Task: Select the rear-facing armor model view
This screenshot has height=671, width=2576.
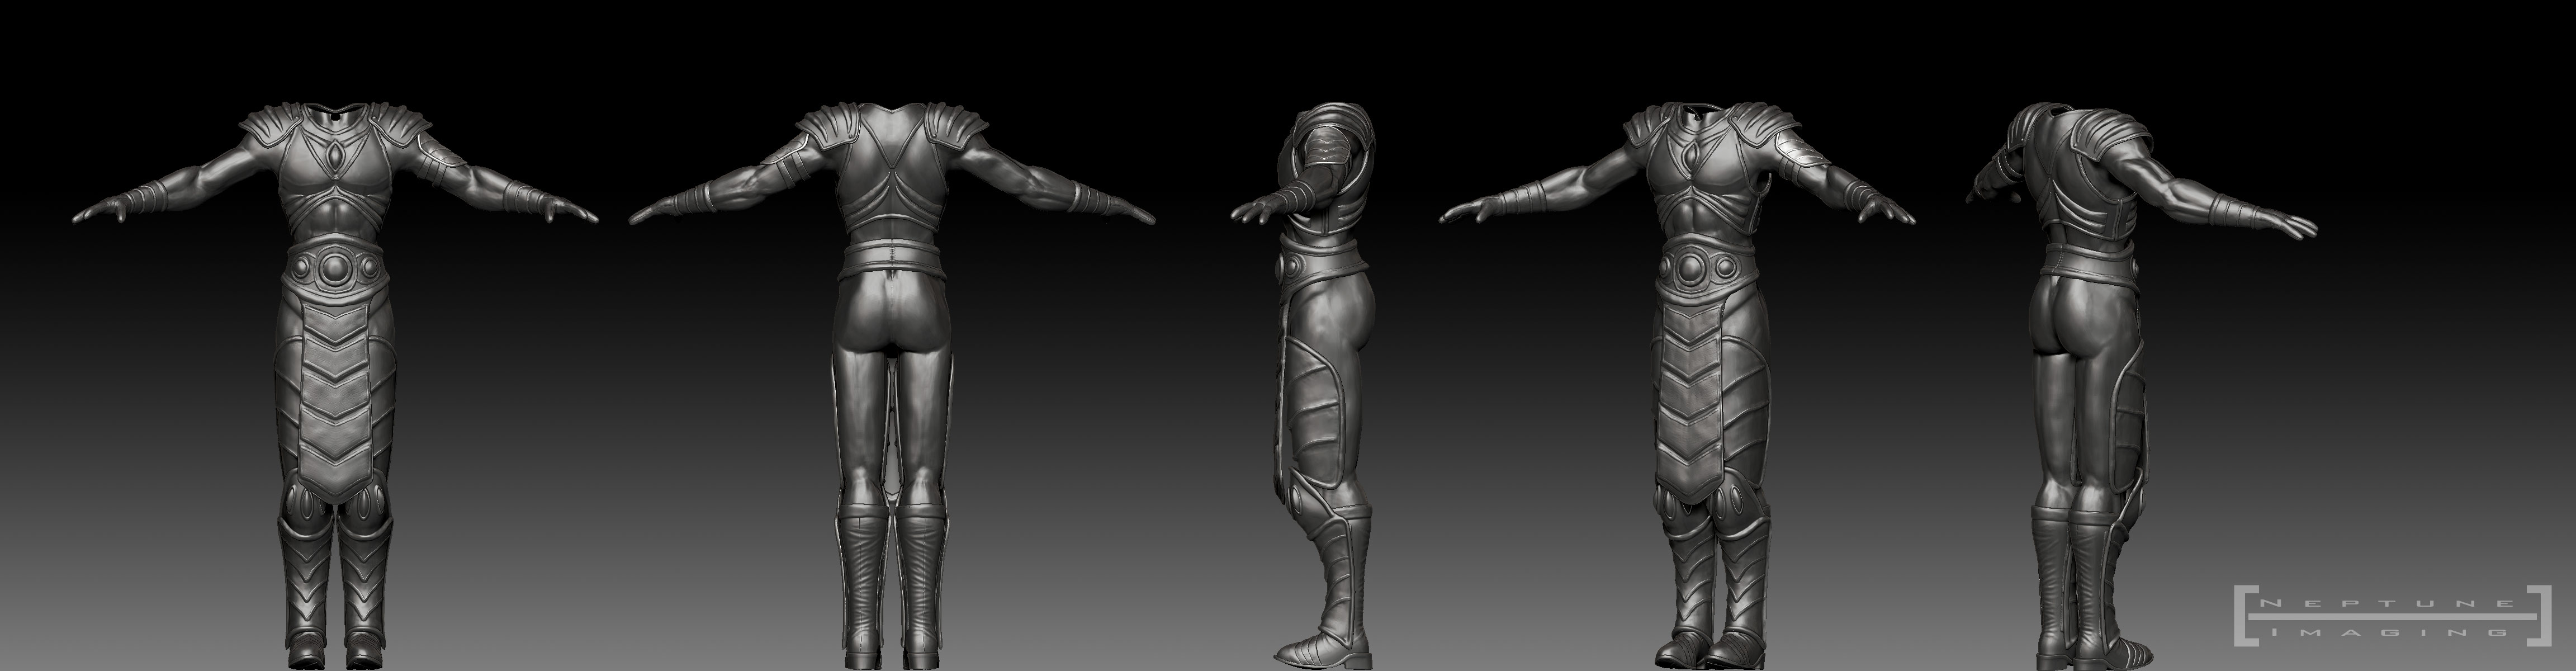Action: point(891,386)
